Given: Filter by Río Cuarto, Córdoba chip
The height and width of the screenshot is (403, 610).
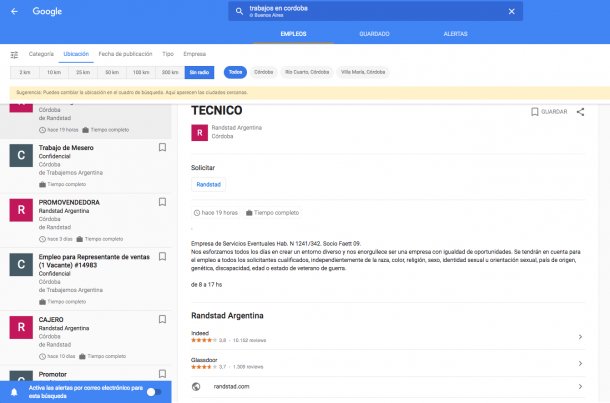Looking at the screenshot, I should click(x=307, y=72).
